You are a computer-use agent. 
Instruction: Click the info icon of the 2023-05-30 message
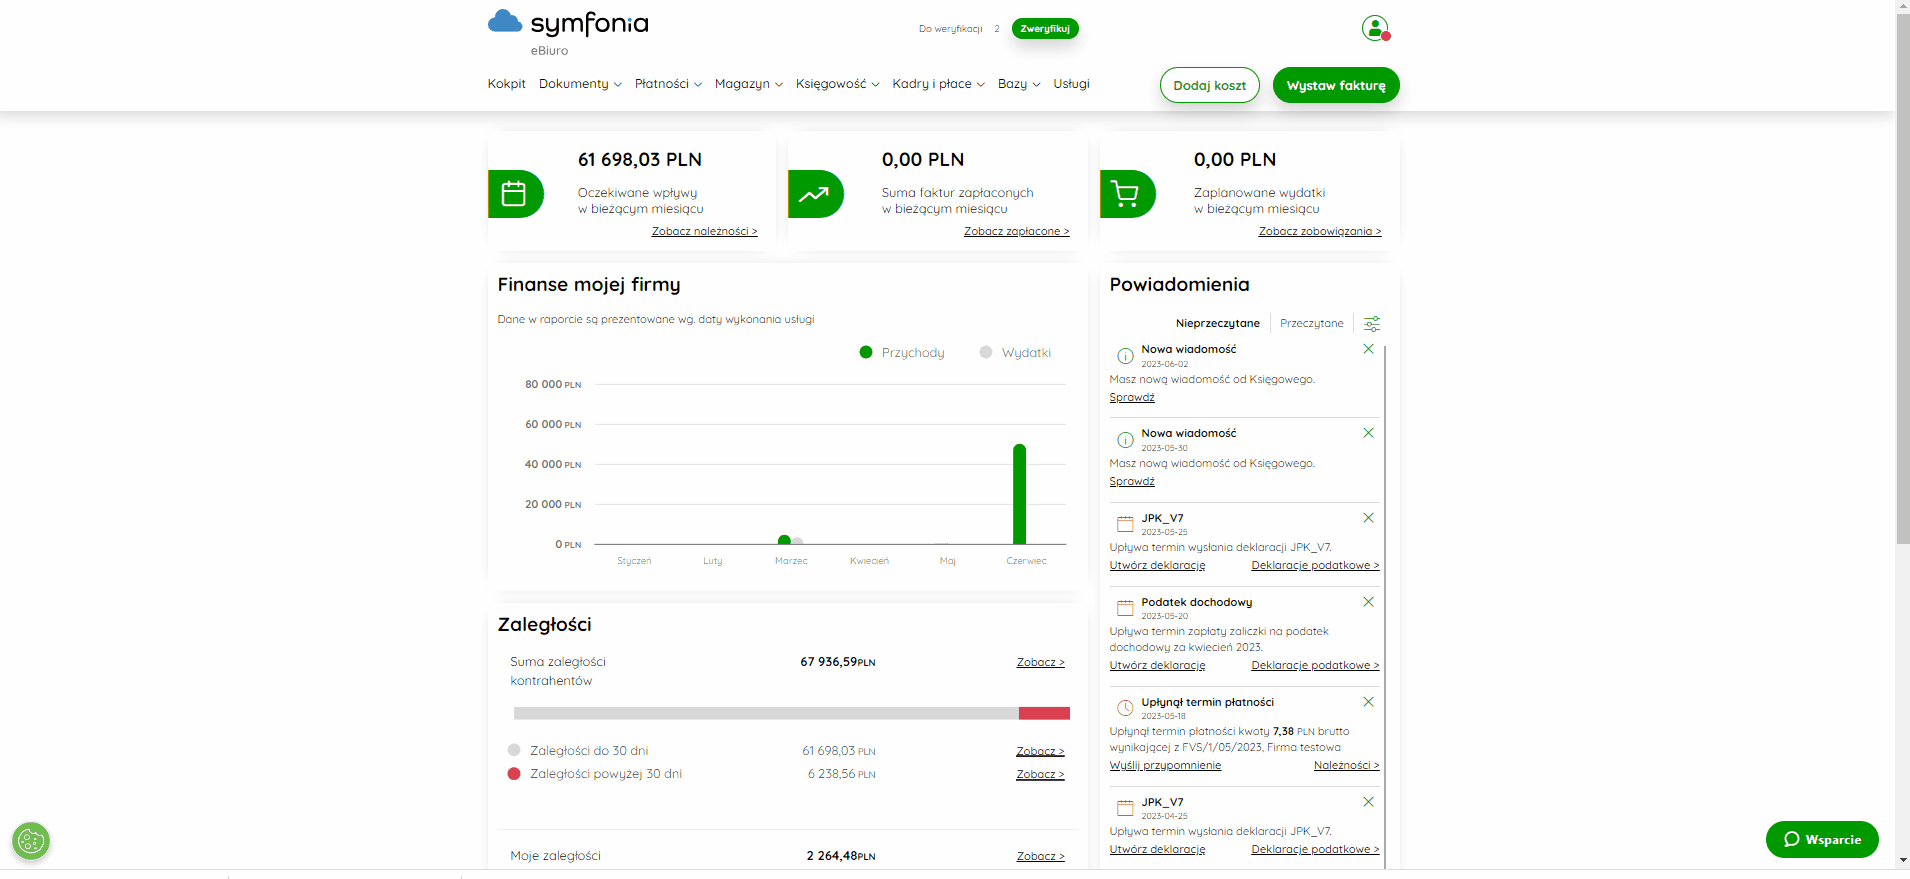(1125, 440)
